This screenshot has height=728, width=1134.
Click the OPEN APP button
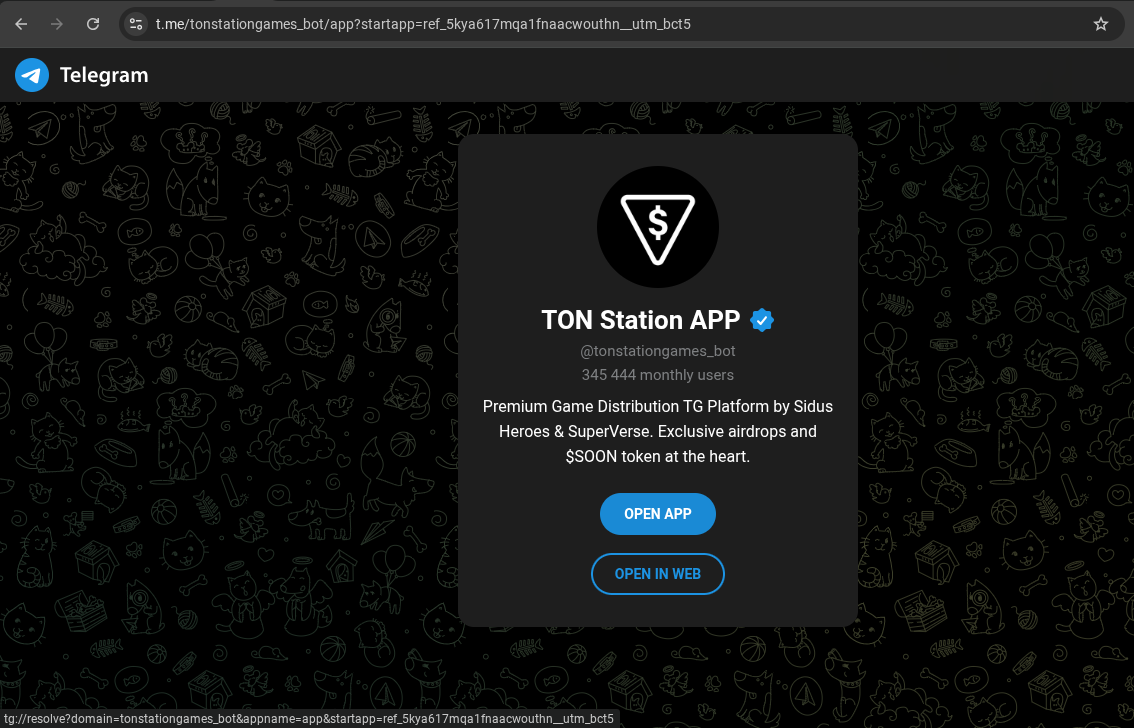(x=657, y=514)
